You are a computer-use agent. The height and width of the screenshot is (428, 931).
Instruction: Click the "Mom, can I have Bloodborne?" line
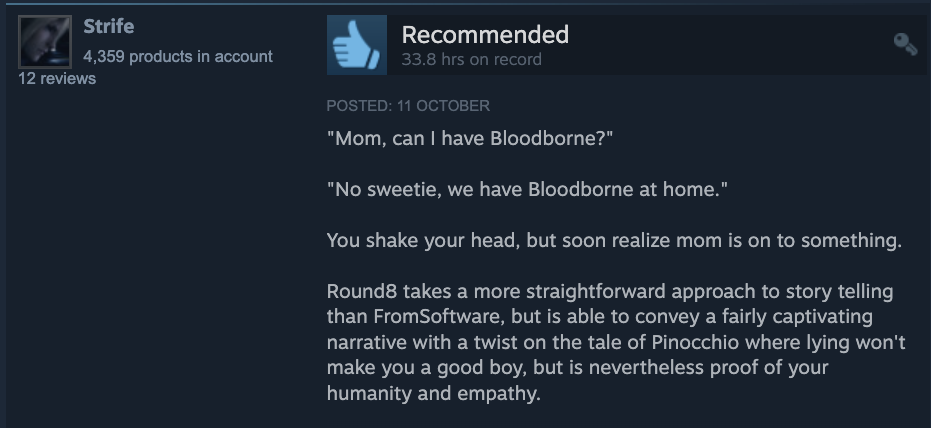point(469,138)
